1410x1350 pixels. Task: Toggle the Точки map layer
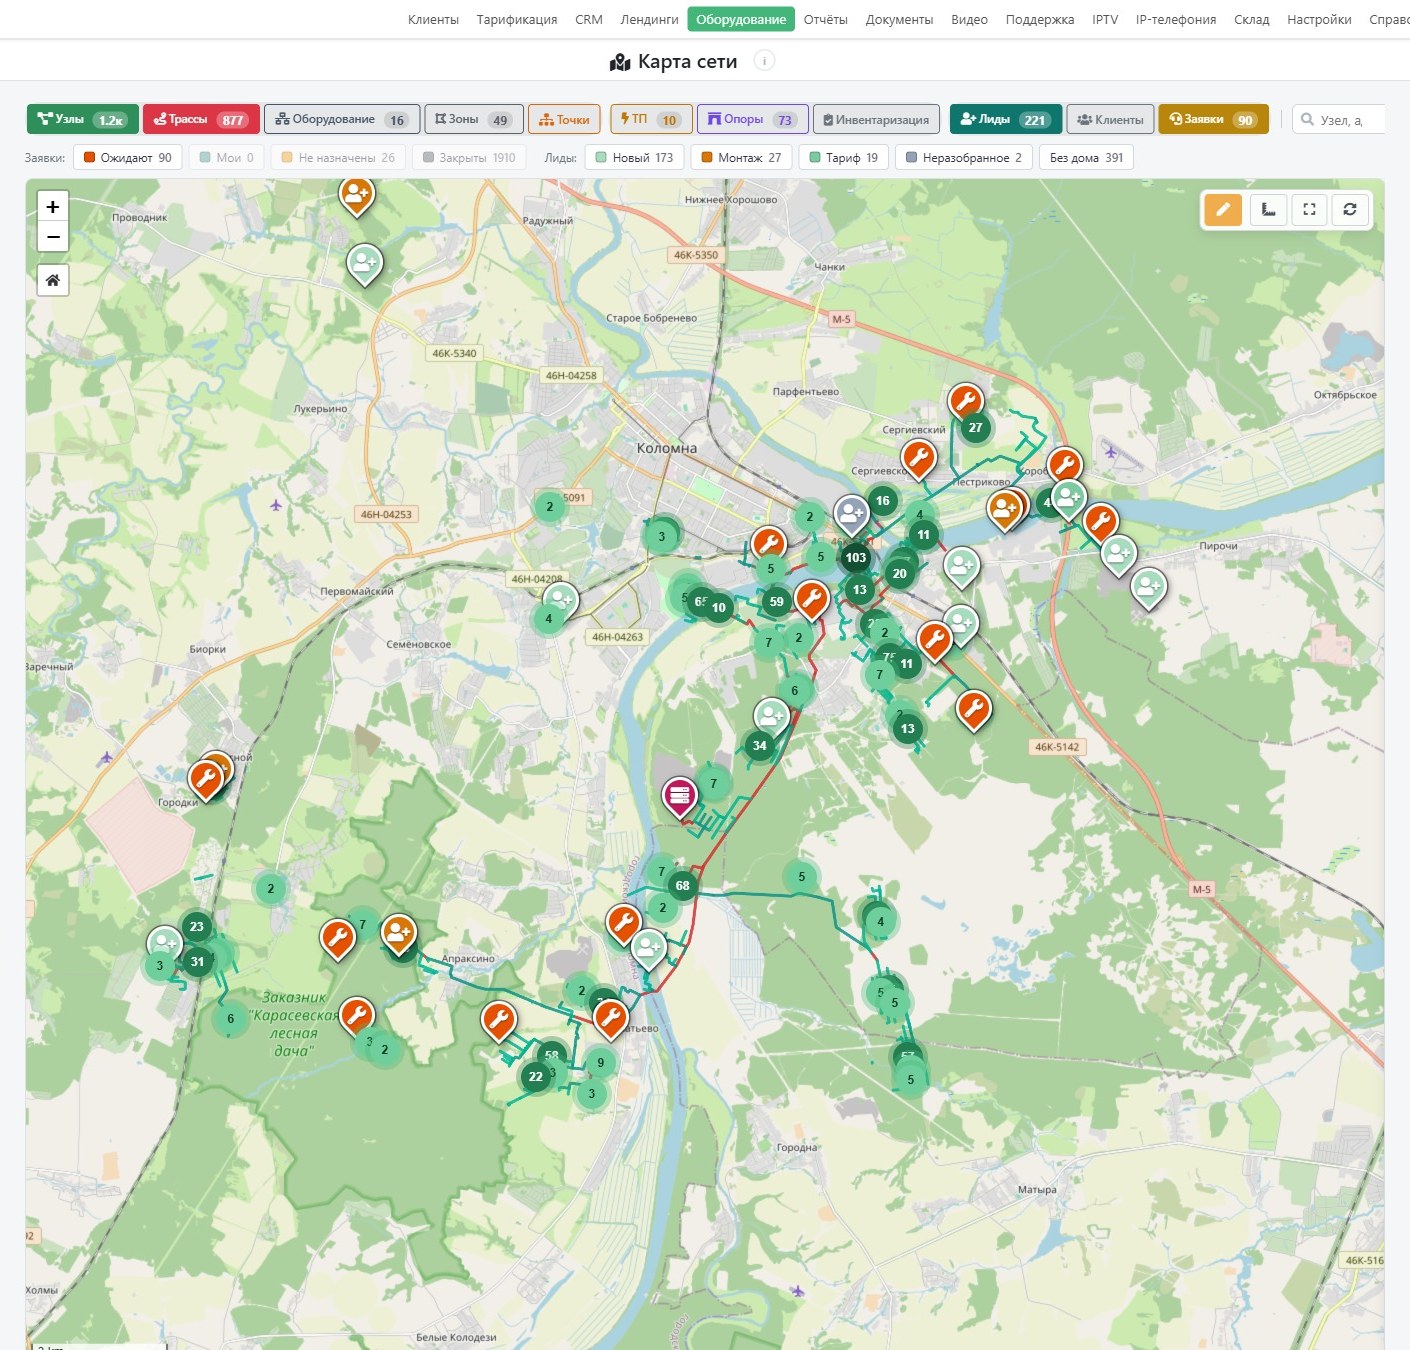pyautogui.click(x=564, y=119)
